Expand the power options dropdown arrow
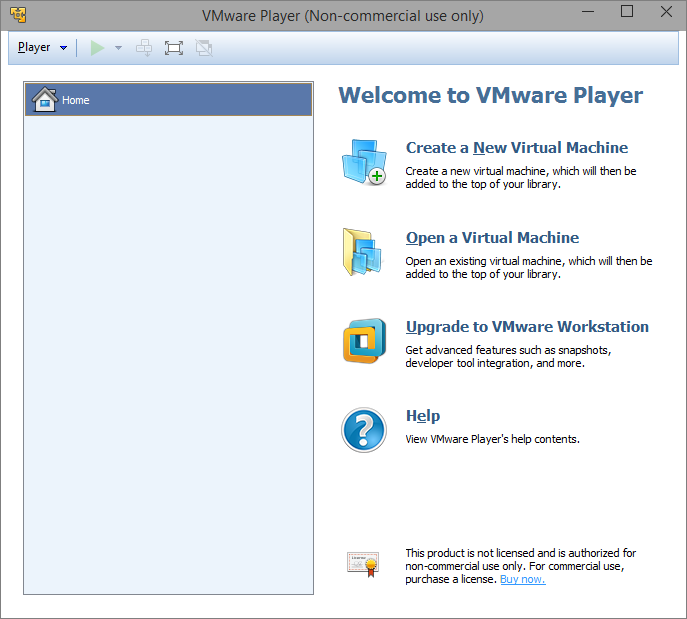This screenshot has width=687, height=619. [x=118, y=48]
